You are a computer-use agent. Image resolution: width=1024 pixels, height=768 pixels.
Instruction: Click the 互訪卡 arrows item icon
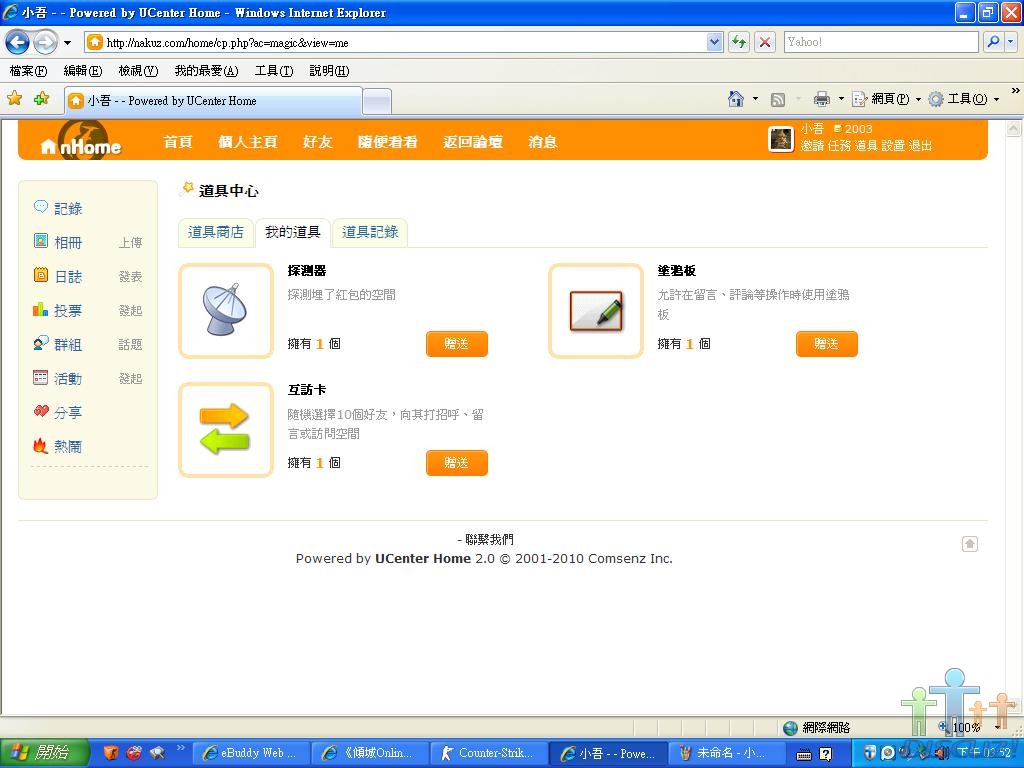[226, 430]
